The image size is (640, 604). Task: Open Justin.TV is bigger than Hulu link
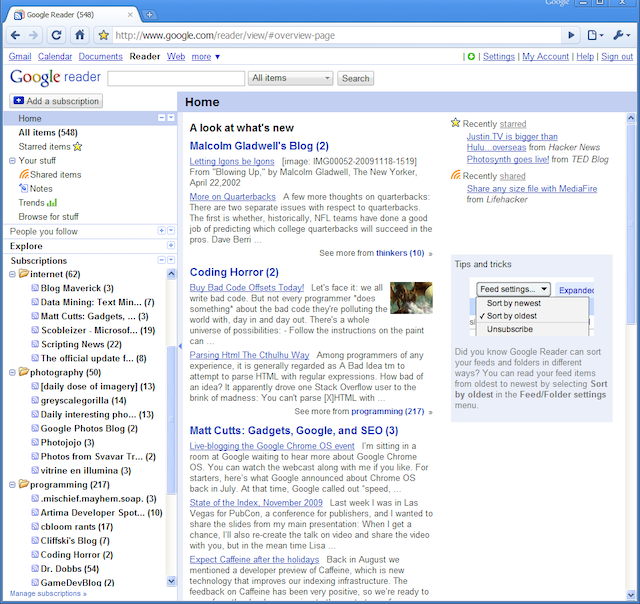click(x=512, y=142)
